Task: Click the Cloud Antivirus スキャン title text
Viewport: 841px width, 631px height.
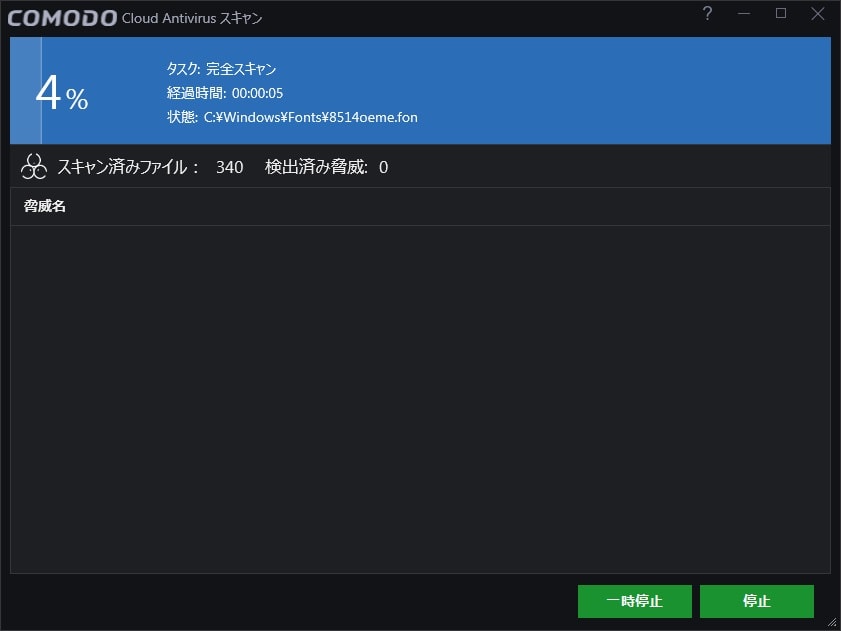Action: (x=192, y=18)
